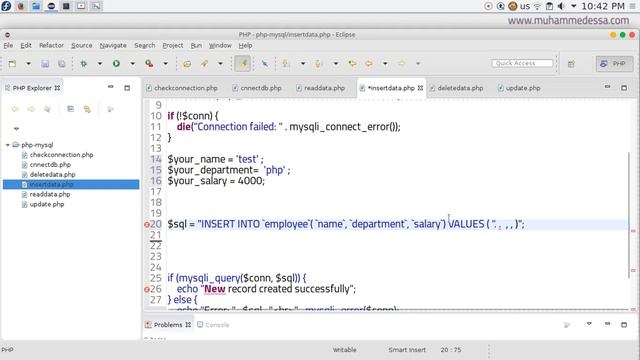Open the Next Annotation dropdown arrow

(x=303, y=64)
